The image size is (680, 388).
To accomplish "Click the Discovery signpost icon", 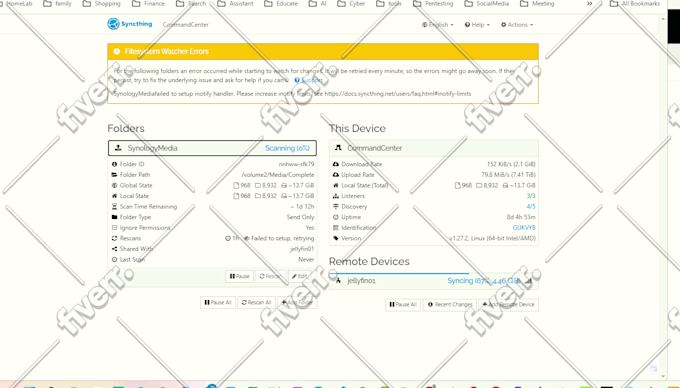I will pyautogui.click(x=336, y=207).
